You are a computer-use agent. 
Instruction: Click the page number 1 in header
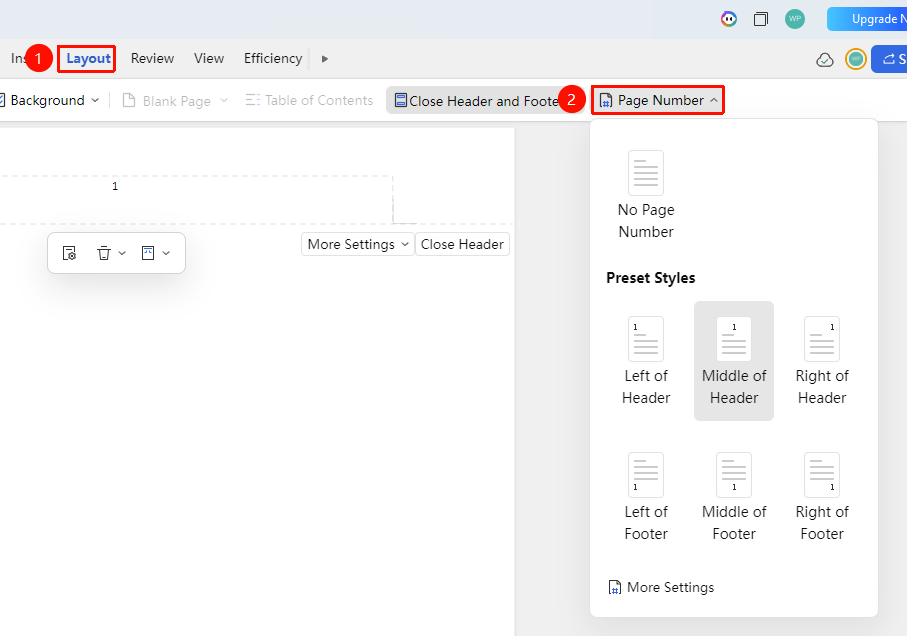[x=115, y=186]
